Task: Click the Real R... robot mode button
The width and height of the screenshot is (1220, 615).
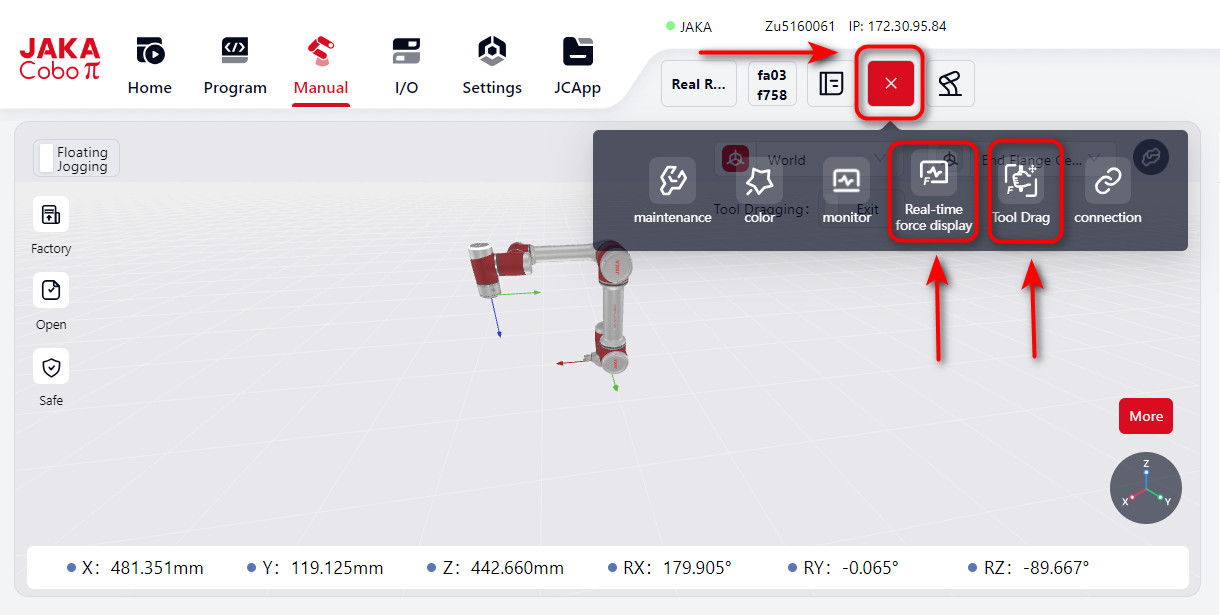Action: coord(699,84)
